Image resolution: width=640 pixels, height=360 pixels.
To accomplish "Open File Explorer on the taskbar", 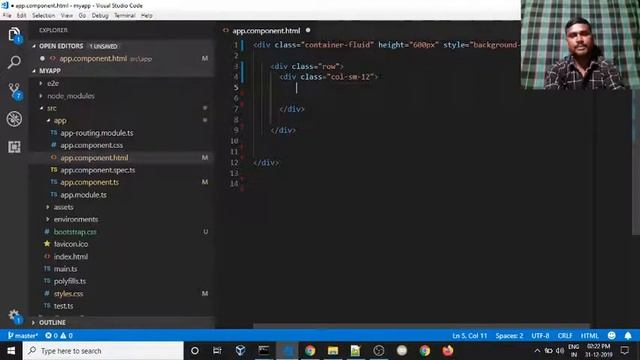I will tap(333, 351).
